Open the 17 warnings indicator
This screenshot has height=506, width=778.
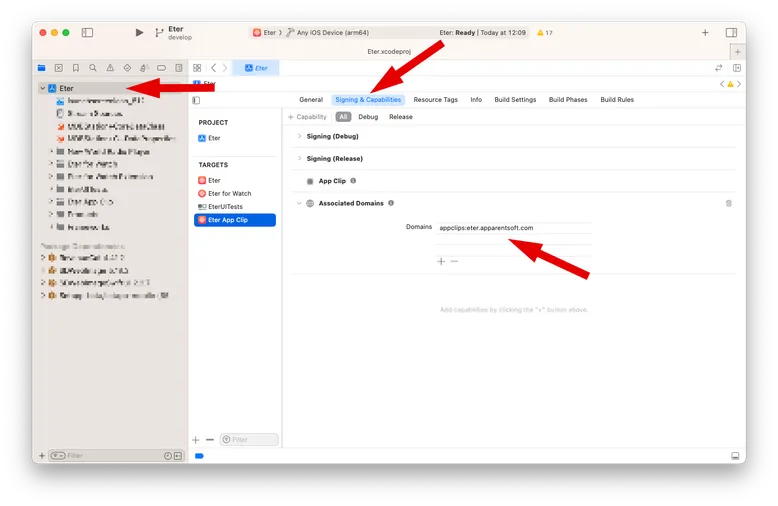545,33
